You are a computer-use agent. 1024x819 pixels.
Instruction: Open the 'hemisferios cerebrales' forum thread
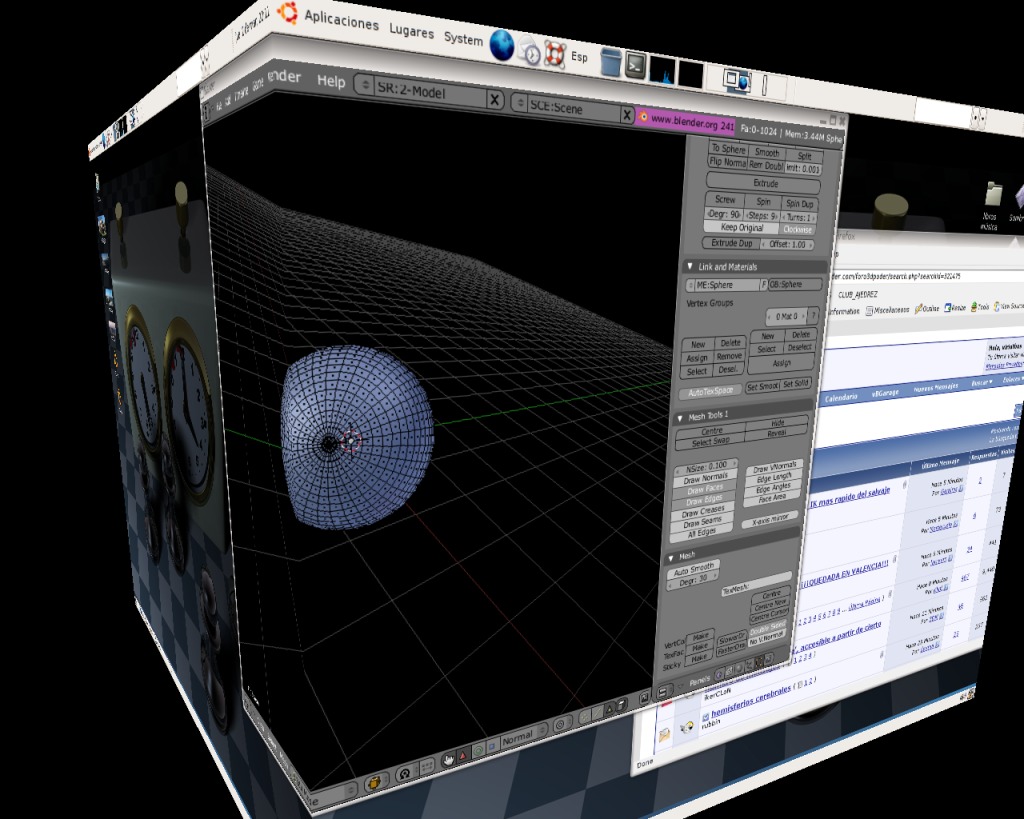click(x=751, y=703)
